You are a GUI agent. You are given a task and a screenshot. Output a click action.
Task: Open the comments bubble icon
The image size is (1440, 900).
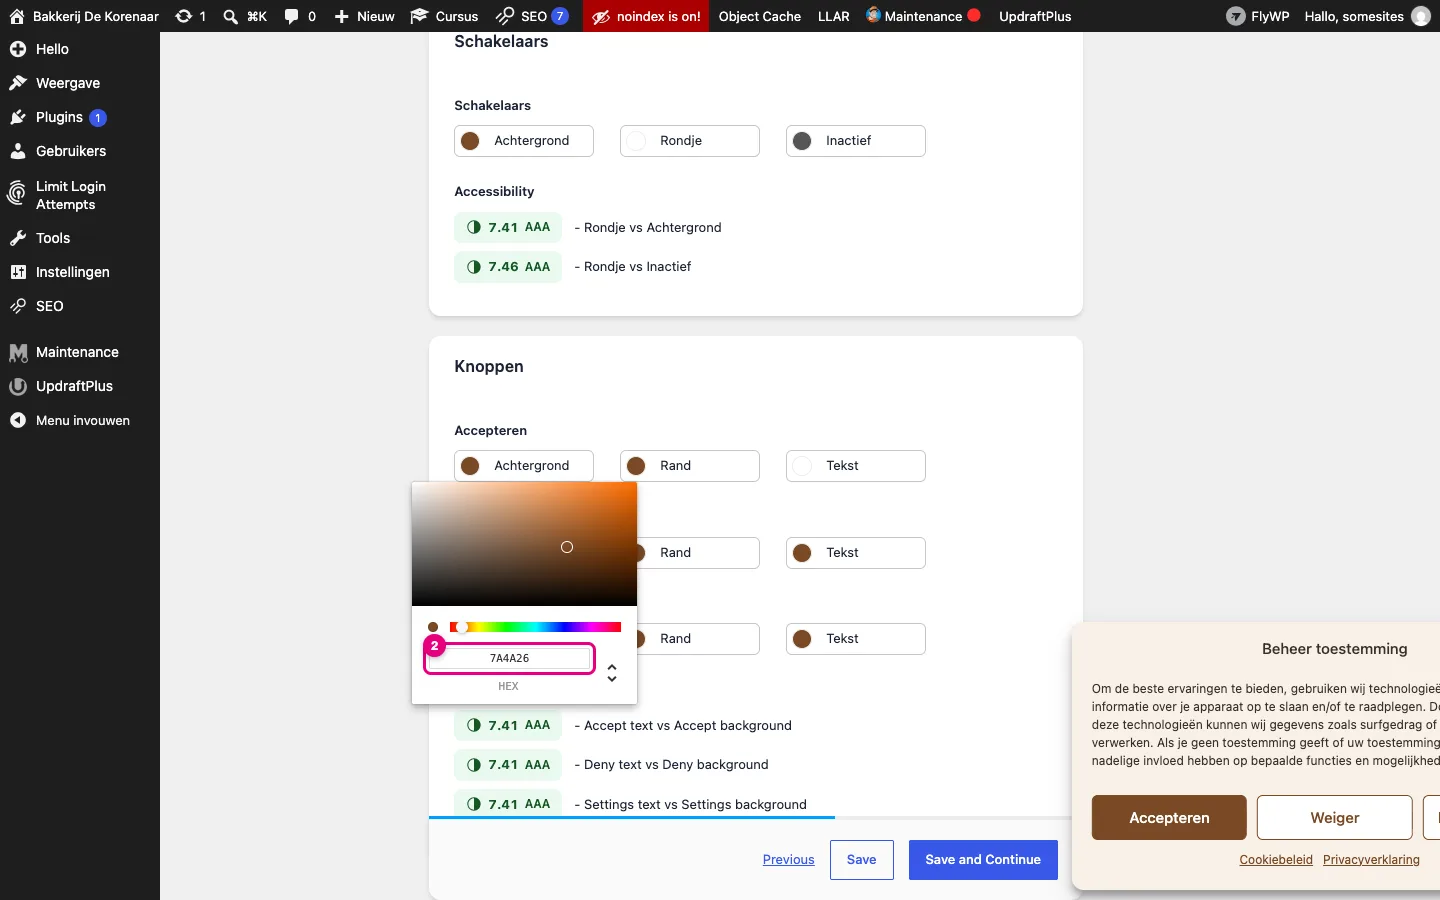[291, 16]
